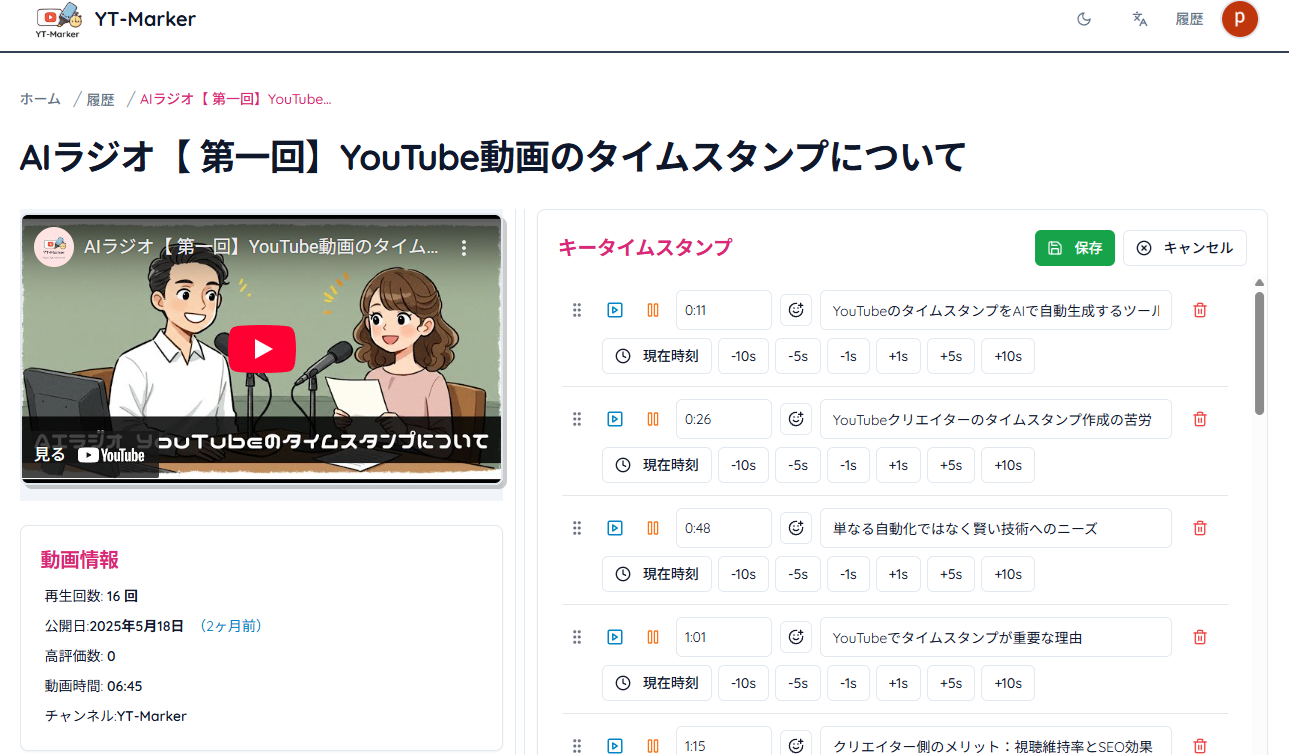Open the user avatar menu

coord(1240,19)
